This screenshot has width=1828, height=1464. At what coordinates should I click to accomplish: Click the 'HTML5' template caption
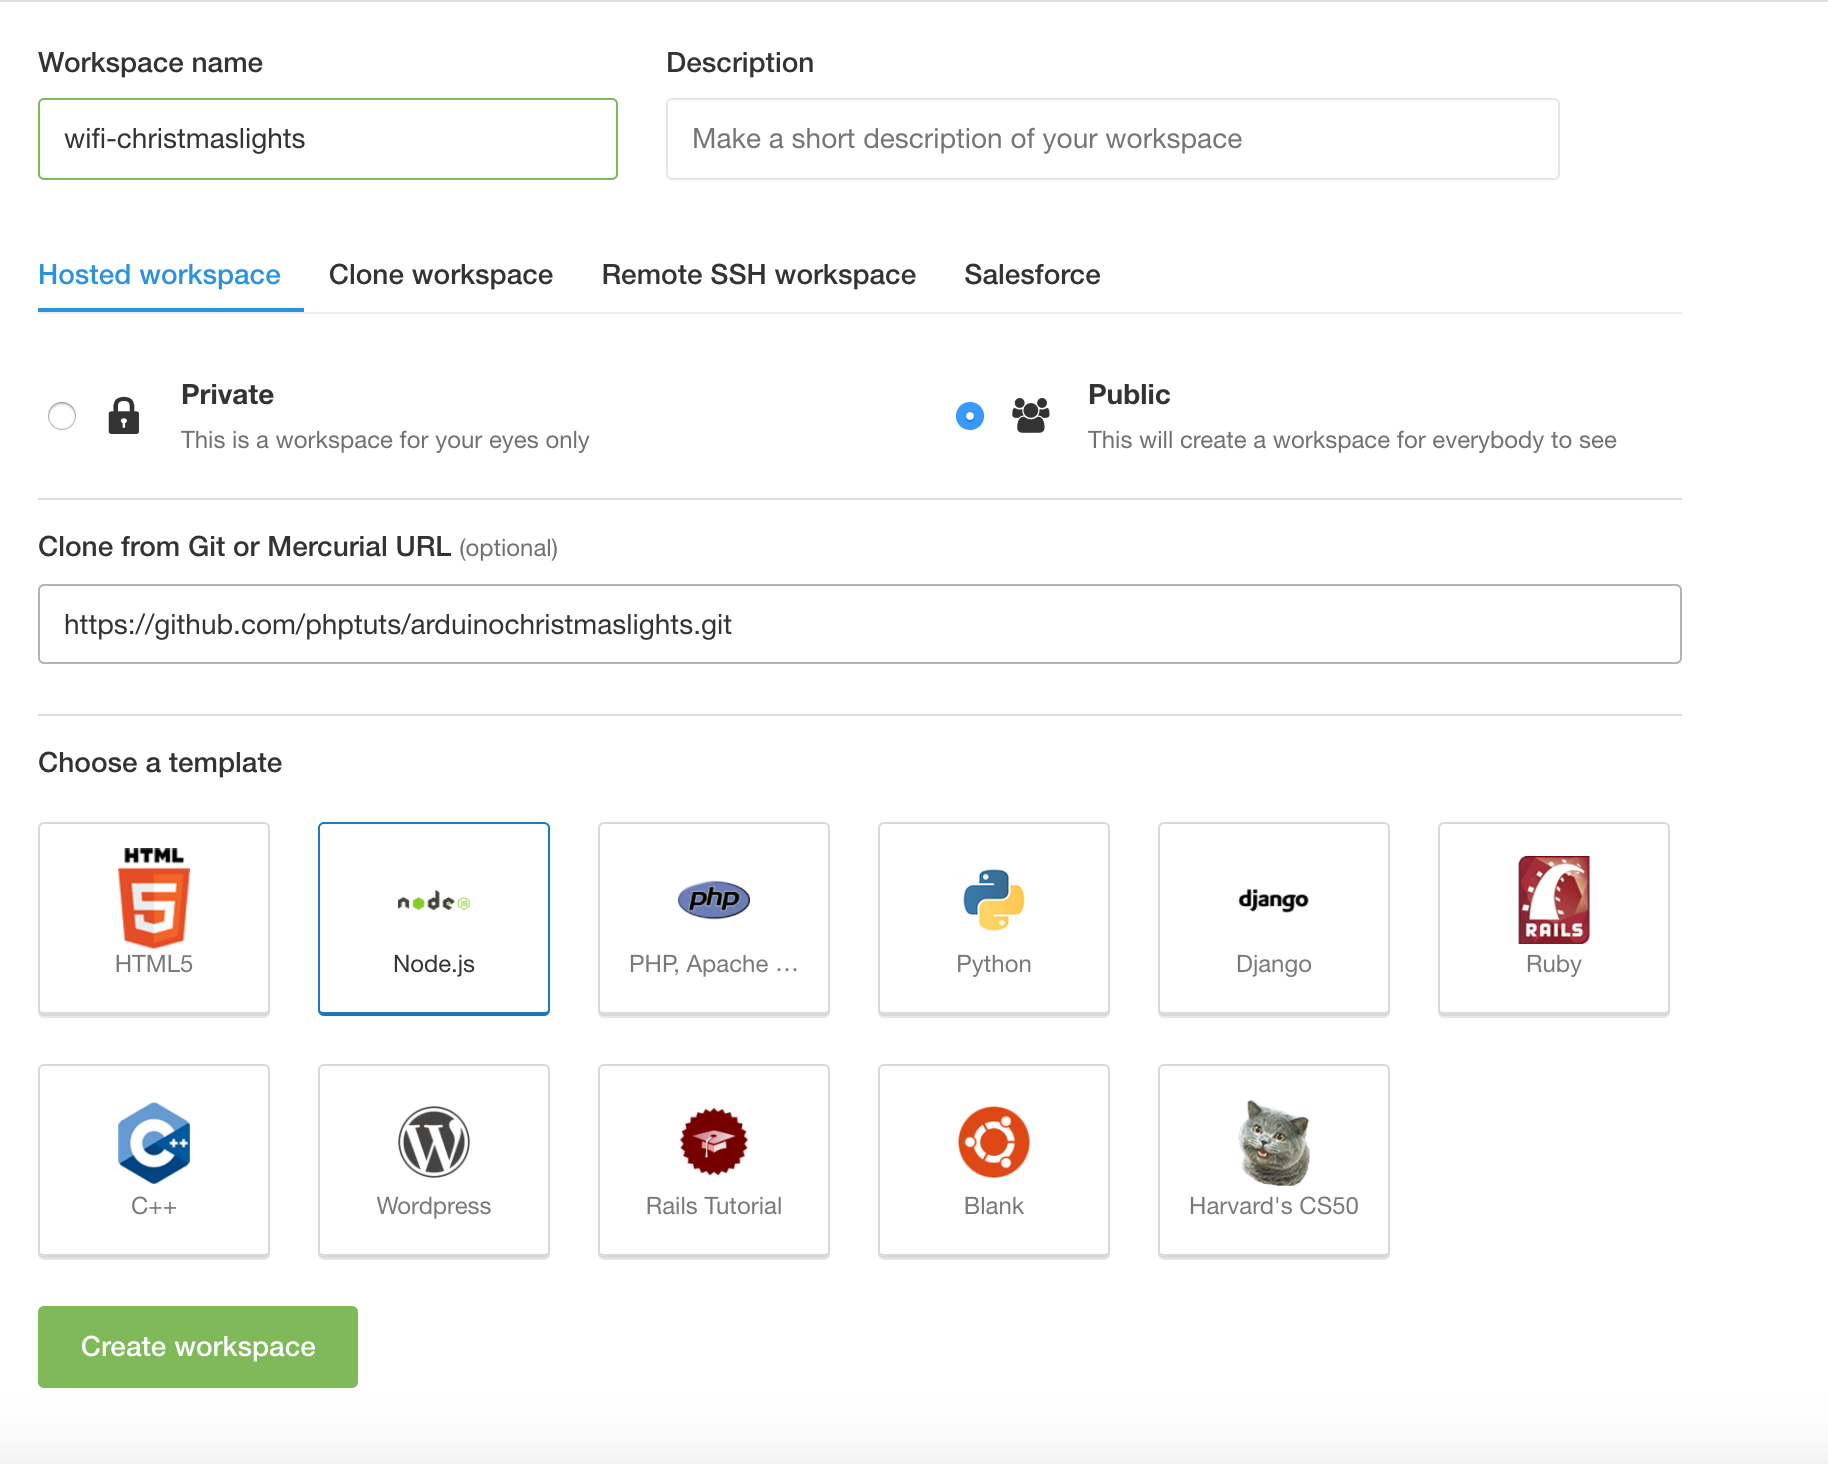click(x=154, y=964)
